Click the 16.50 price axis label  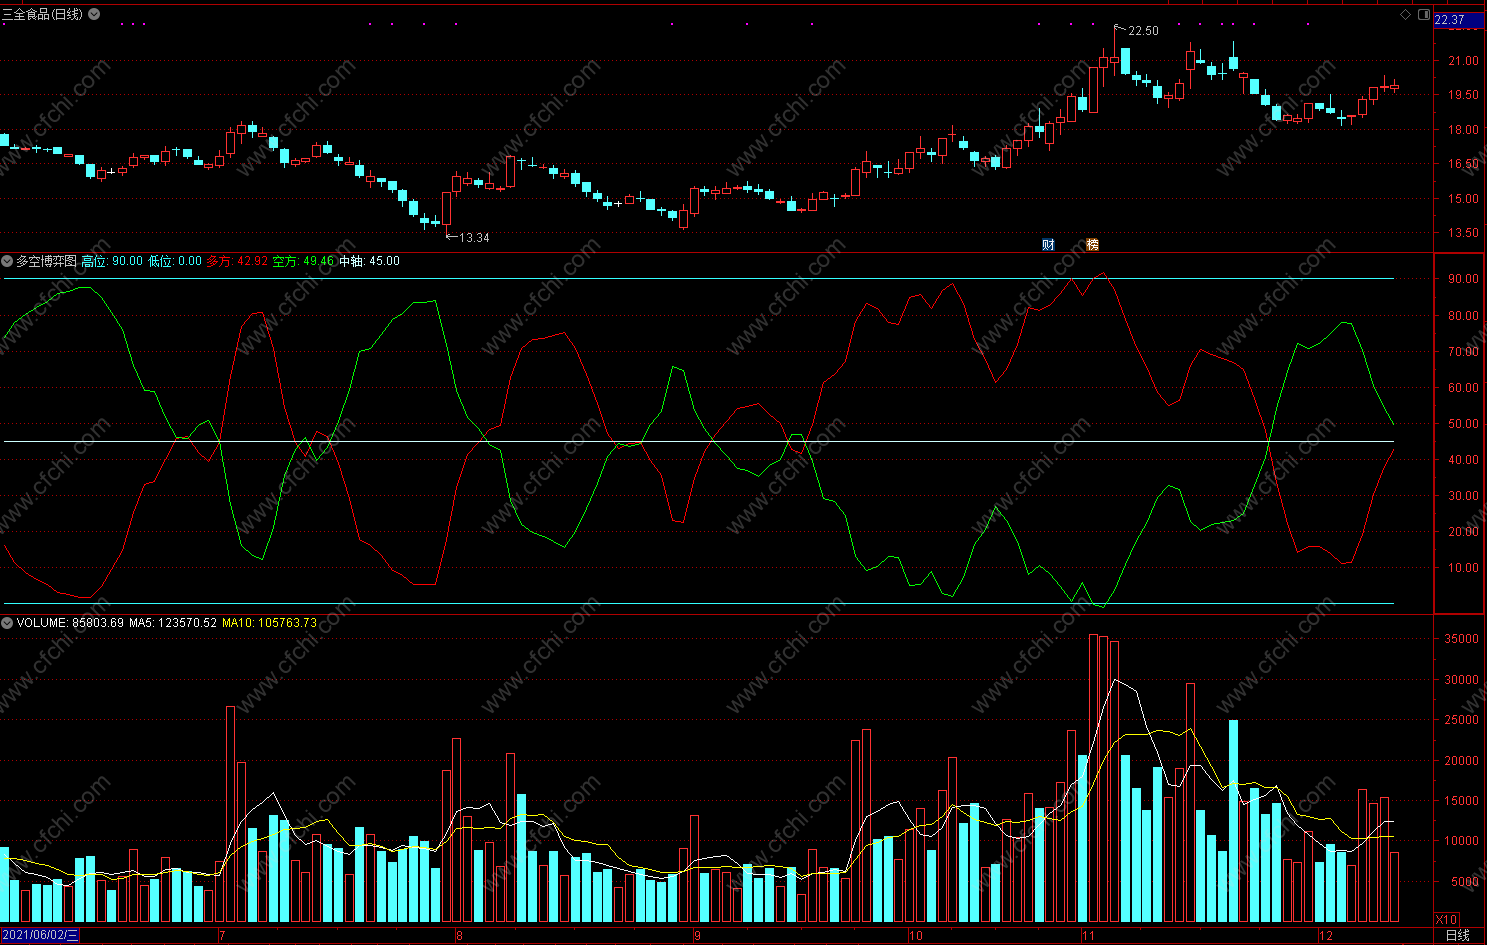(x=1463, y=164)
